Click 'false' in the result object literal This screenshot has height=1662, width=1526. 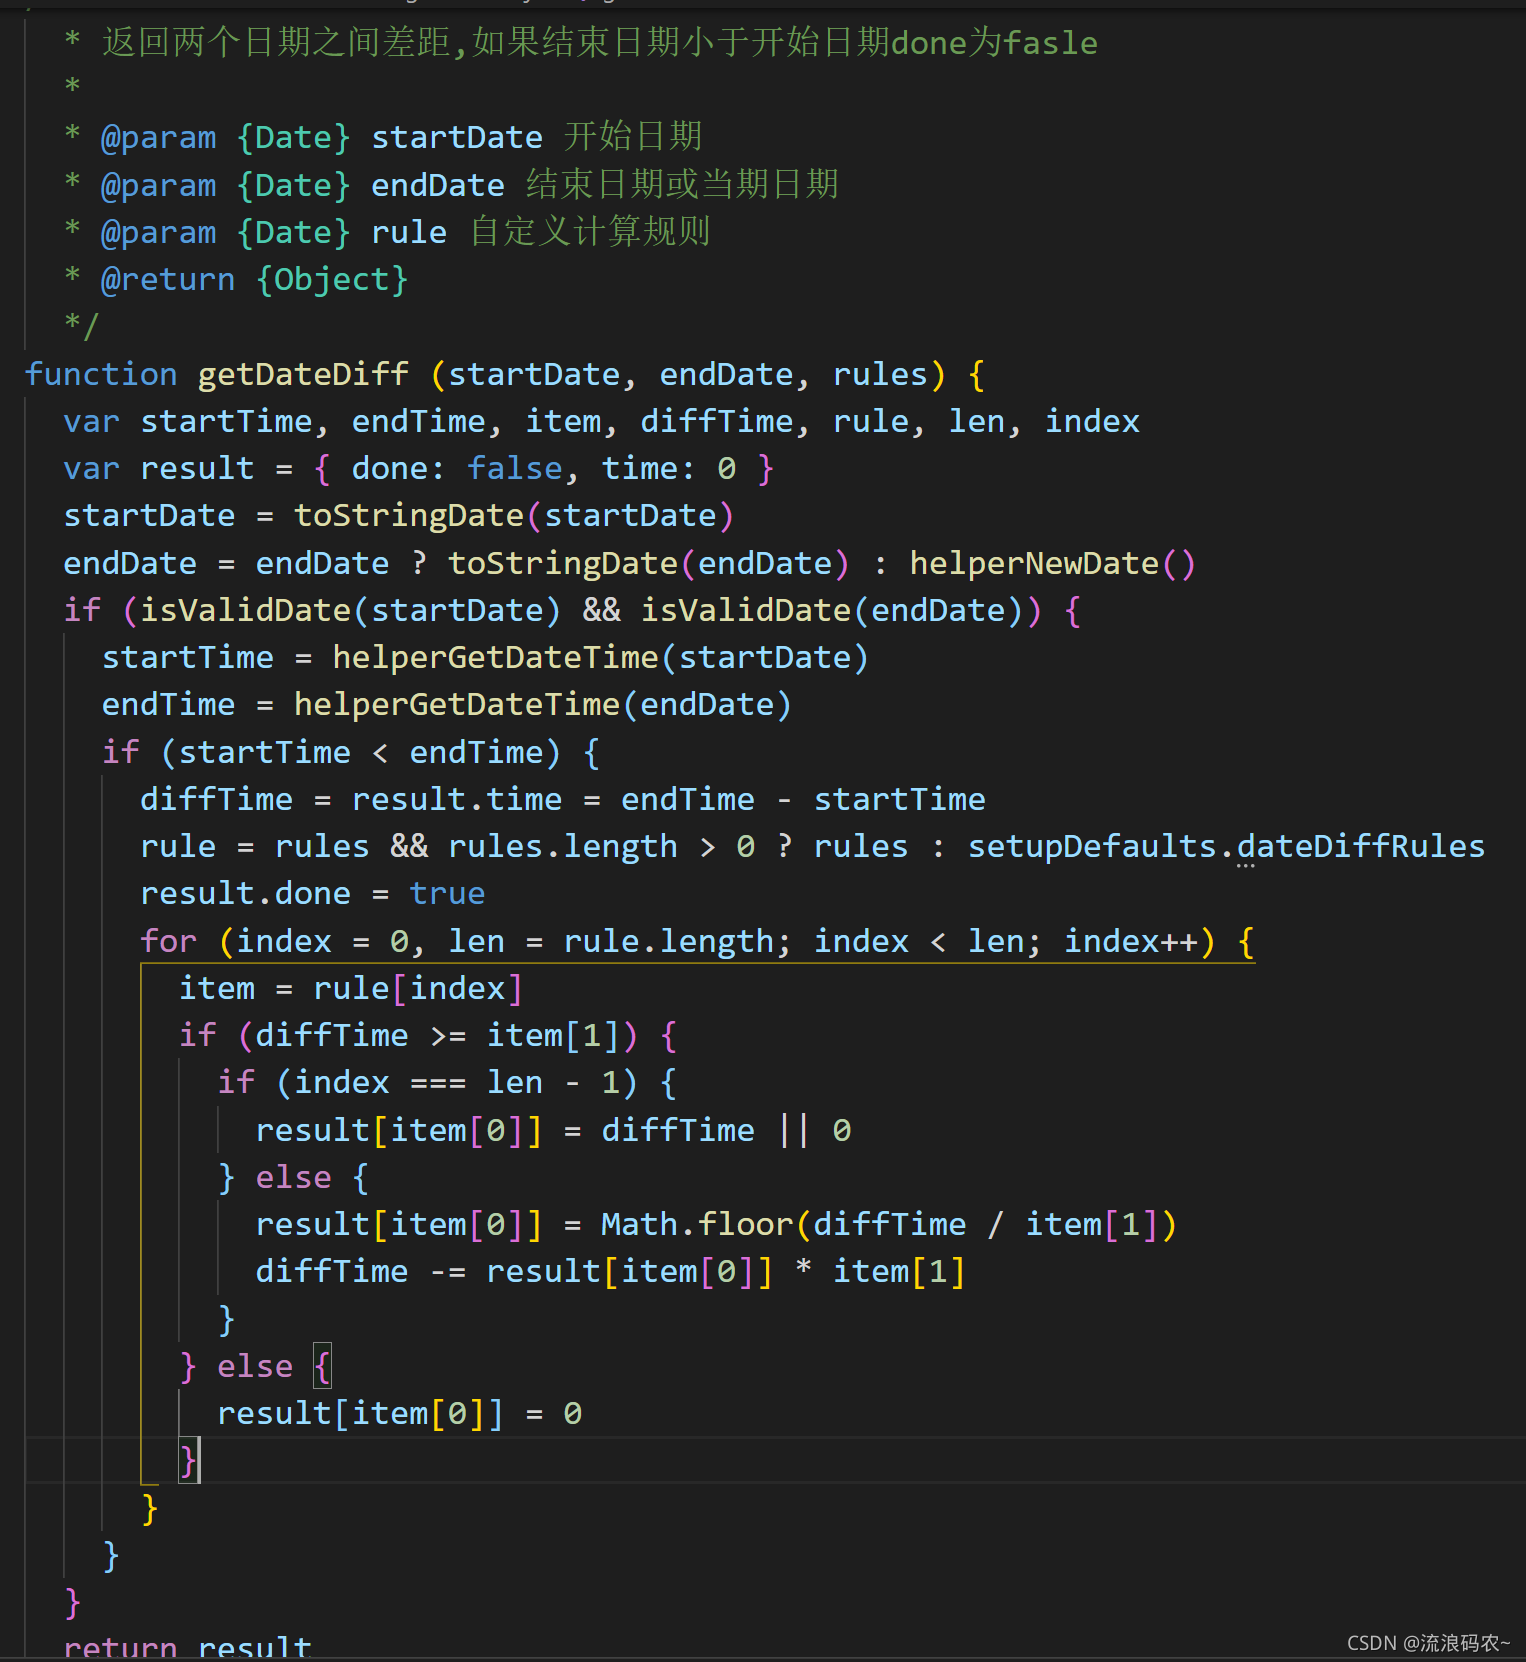(515, 469)
